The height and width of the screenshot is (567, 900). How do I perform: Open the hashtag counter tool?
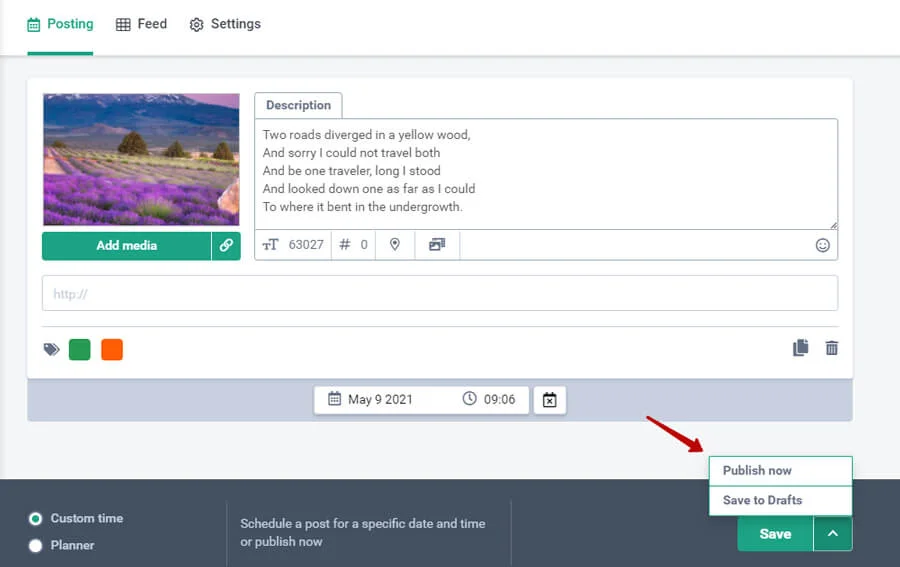tap(345, 245)
